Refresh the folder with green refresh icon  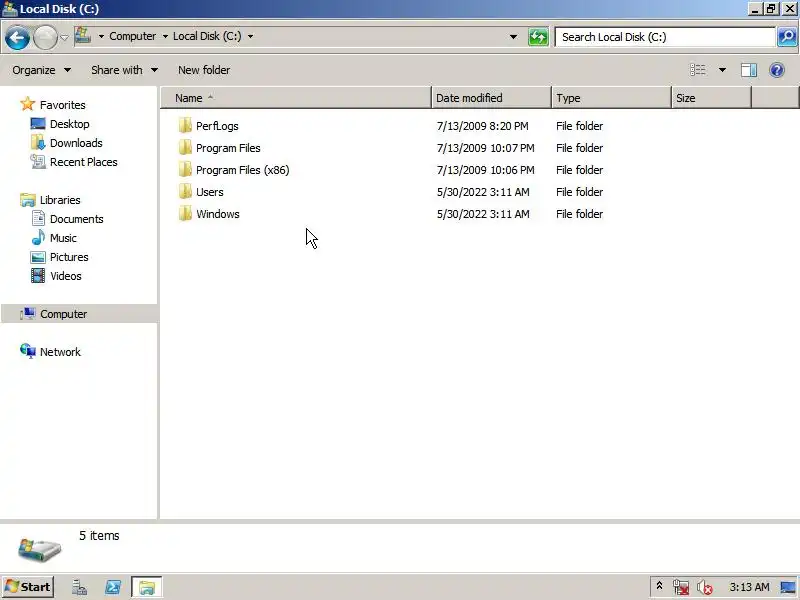[x=538, y=37]
